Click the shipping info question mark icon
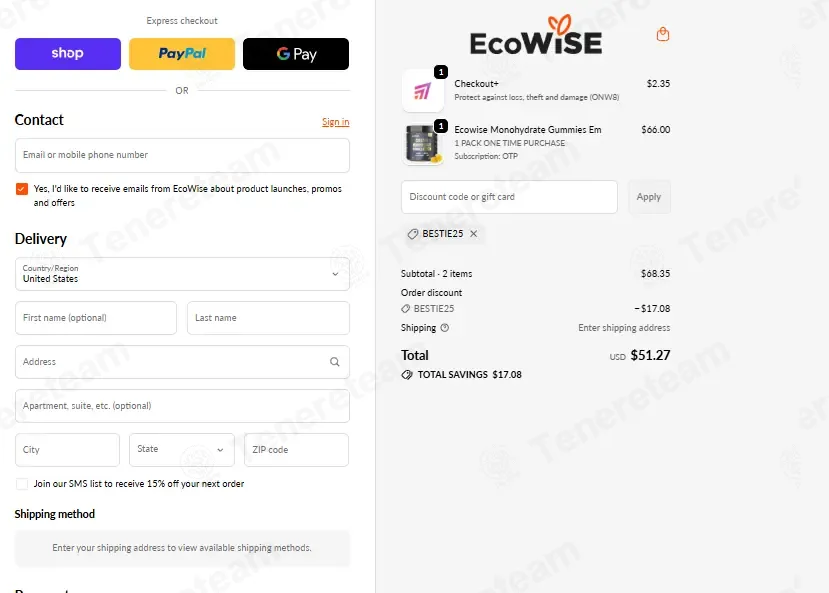The image size is (829, 593). (x=445, y=328)
